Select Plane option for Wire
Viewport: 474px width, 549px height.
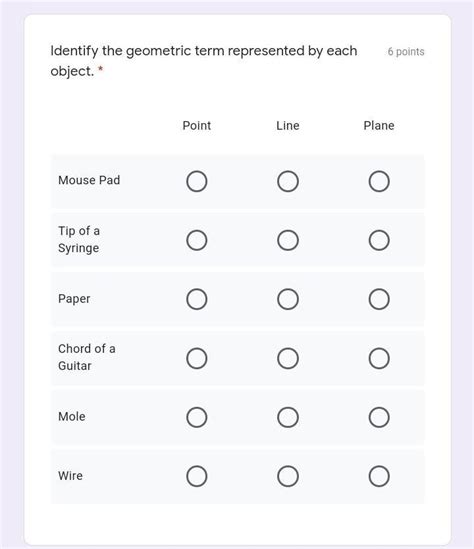(379, 476)
